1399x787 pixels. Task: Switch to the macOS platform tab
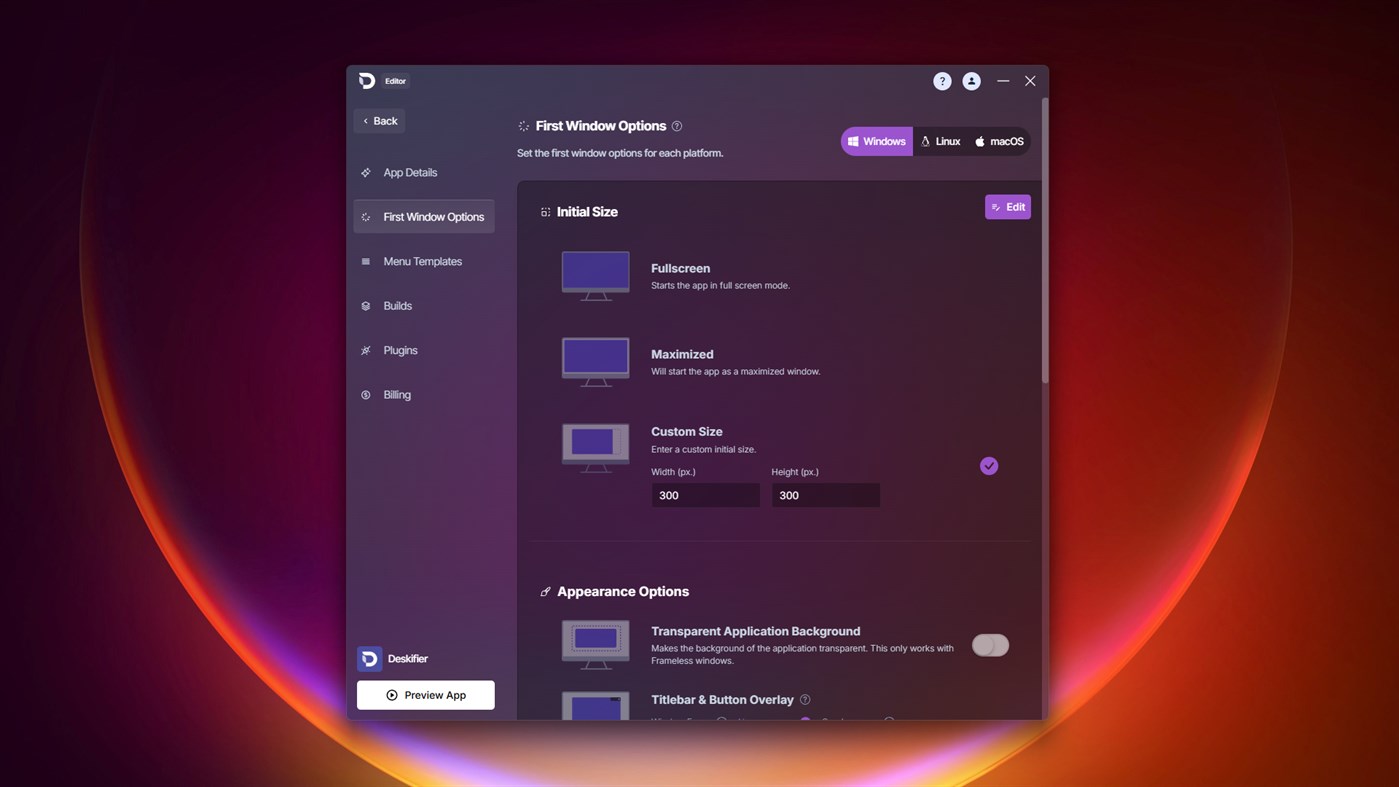coord(999,141)
